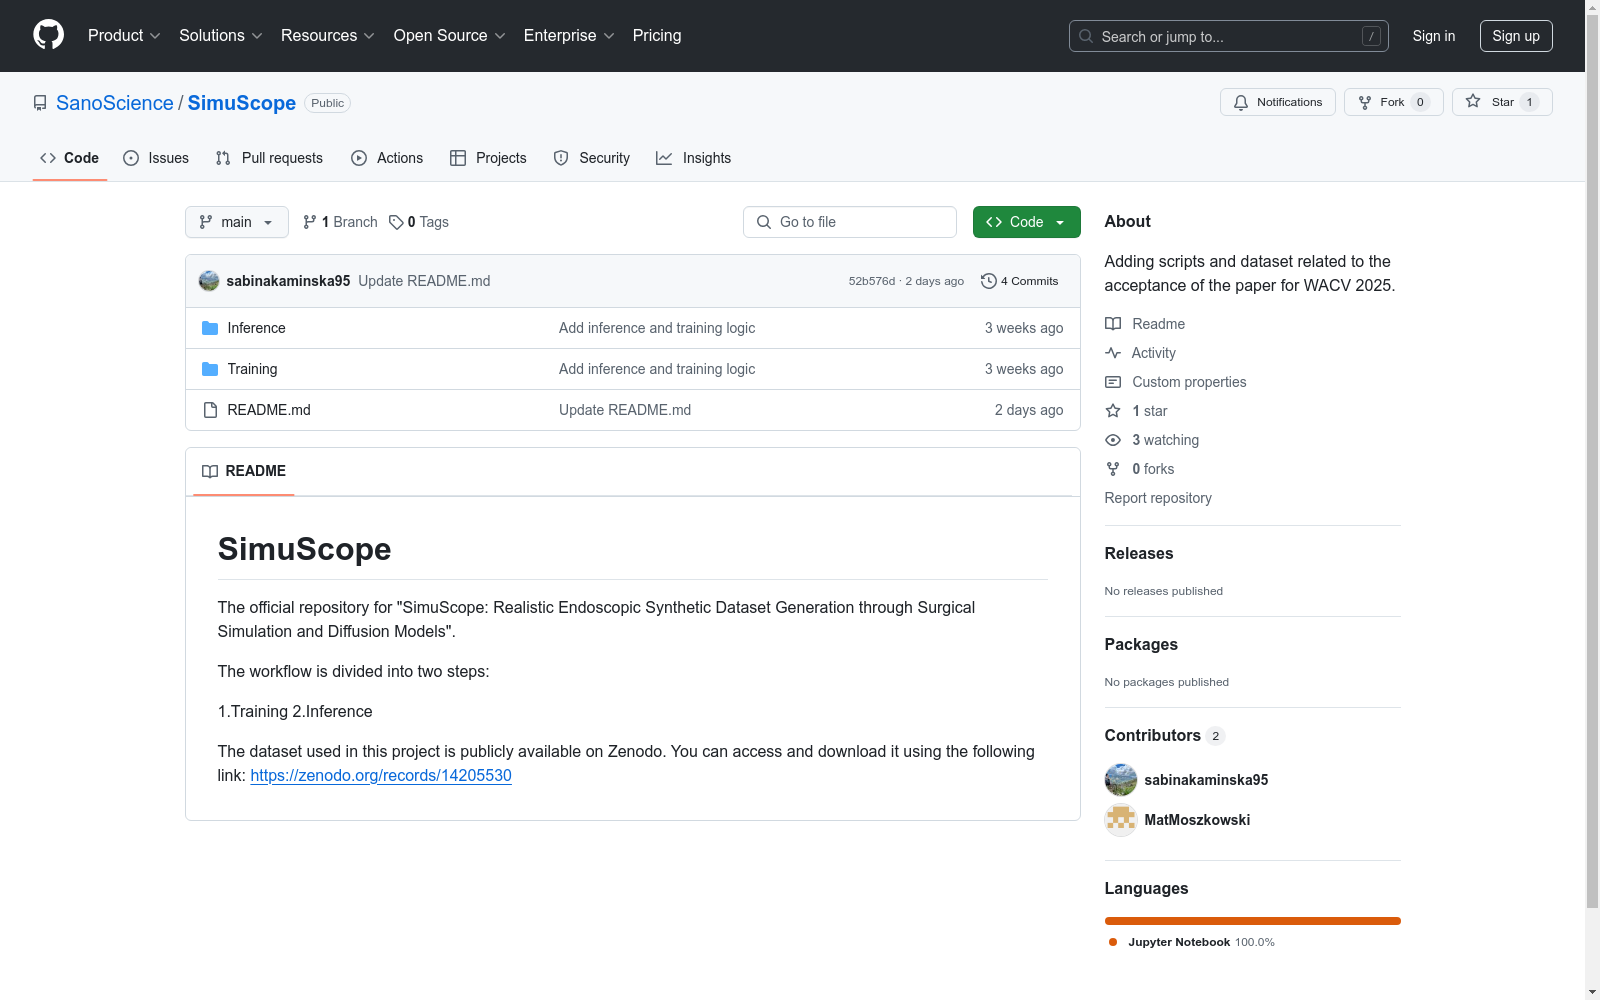
Task: Click the branch icon next to 1 Branch
Action: tap(310, 222)
